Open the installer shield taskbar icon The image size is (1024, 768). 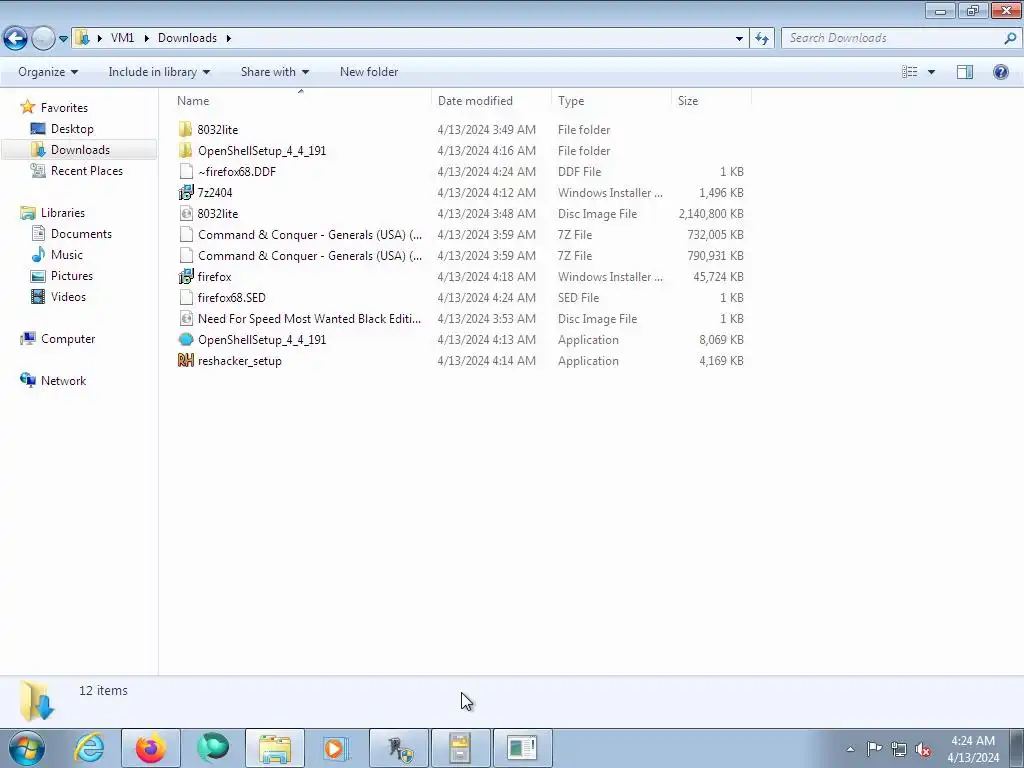point(399,748)
